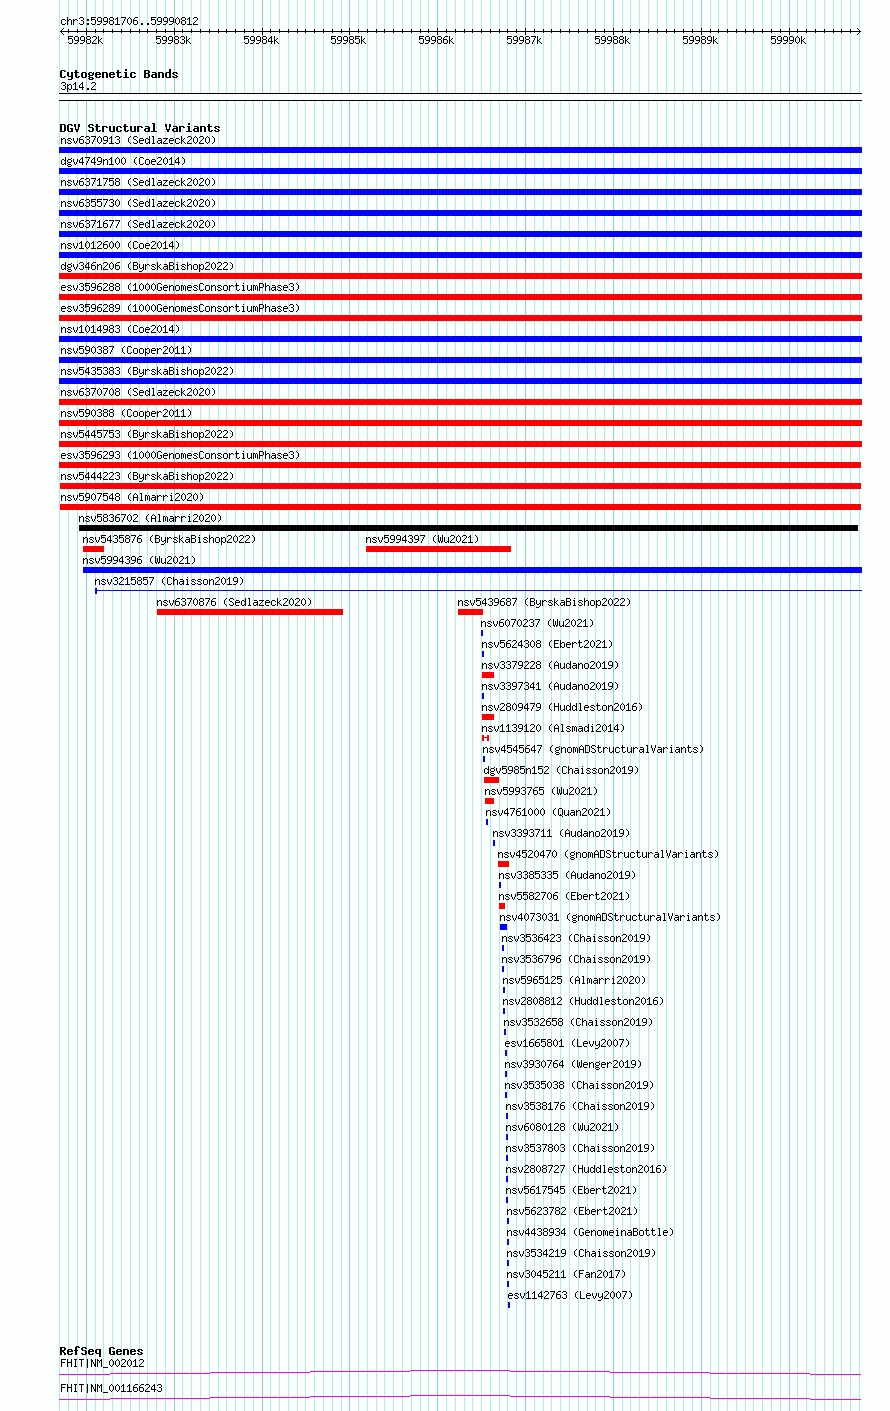
Task: Click the nsv5623782 (Ebert2021) label
Action: coord(573,1211)
